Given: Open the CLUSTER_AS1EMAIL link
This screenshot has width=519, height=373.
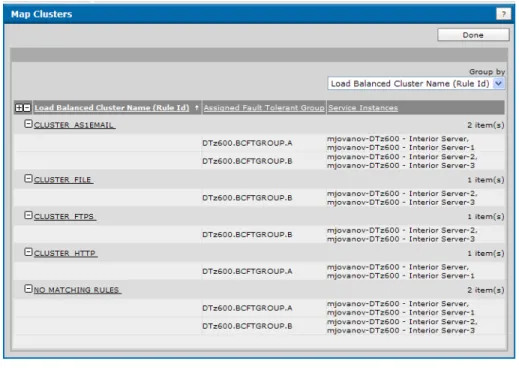Looking at the screenshot, I should pyautogui.click(x=74, y=125).
